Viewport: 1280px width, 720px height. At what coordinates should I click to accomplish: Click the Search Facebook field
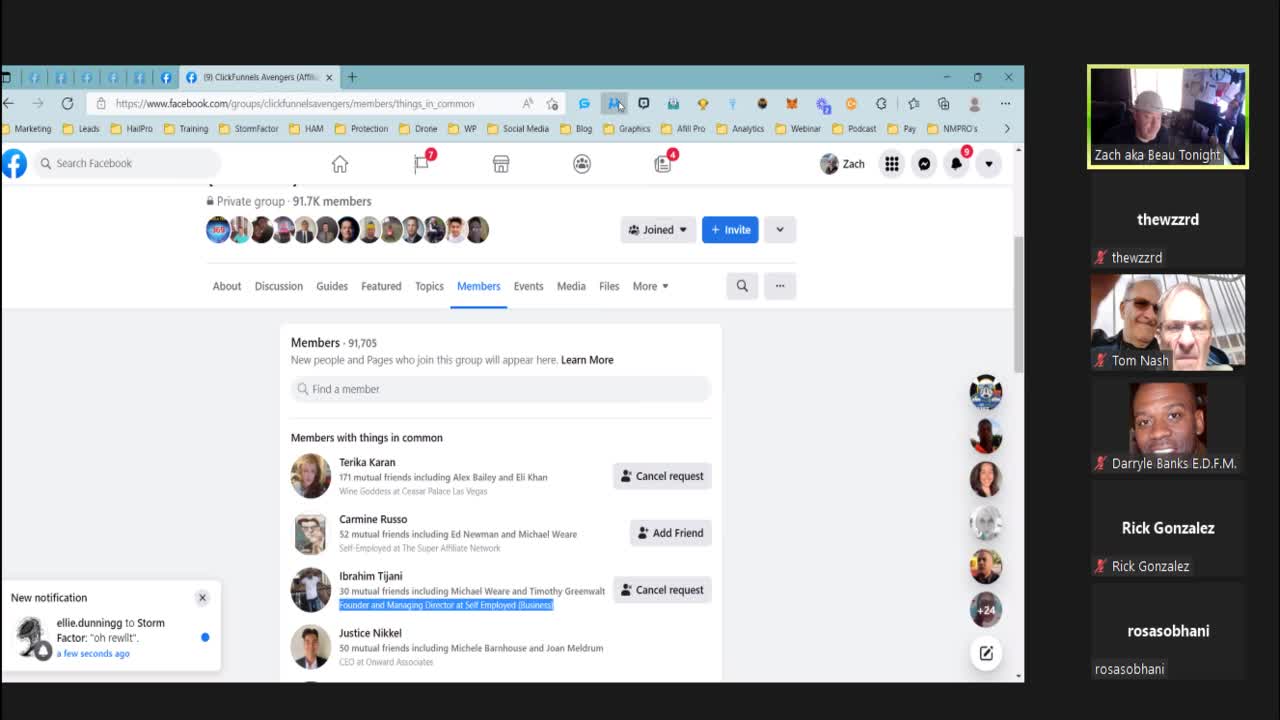tap(126, 163)
